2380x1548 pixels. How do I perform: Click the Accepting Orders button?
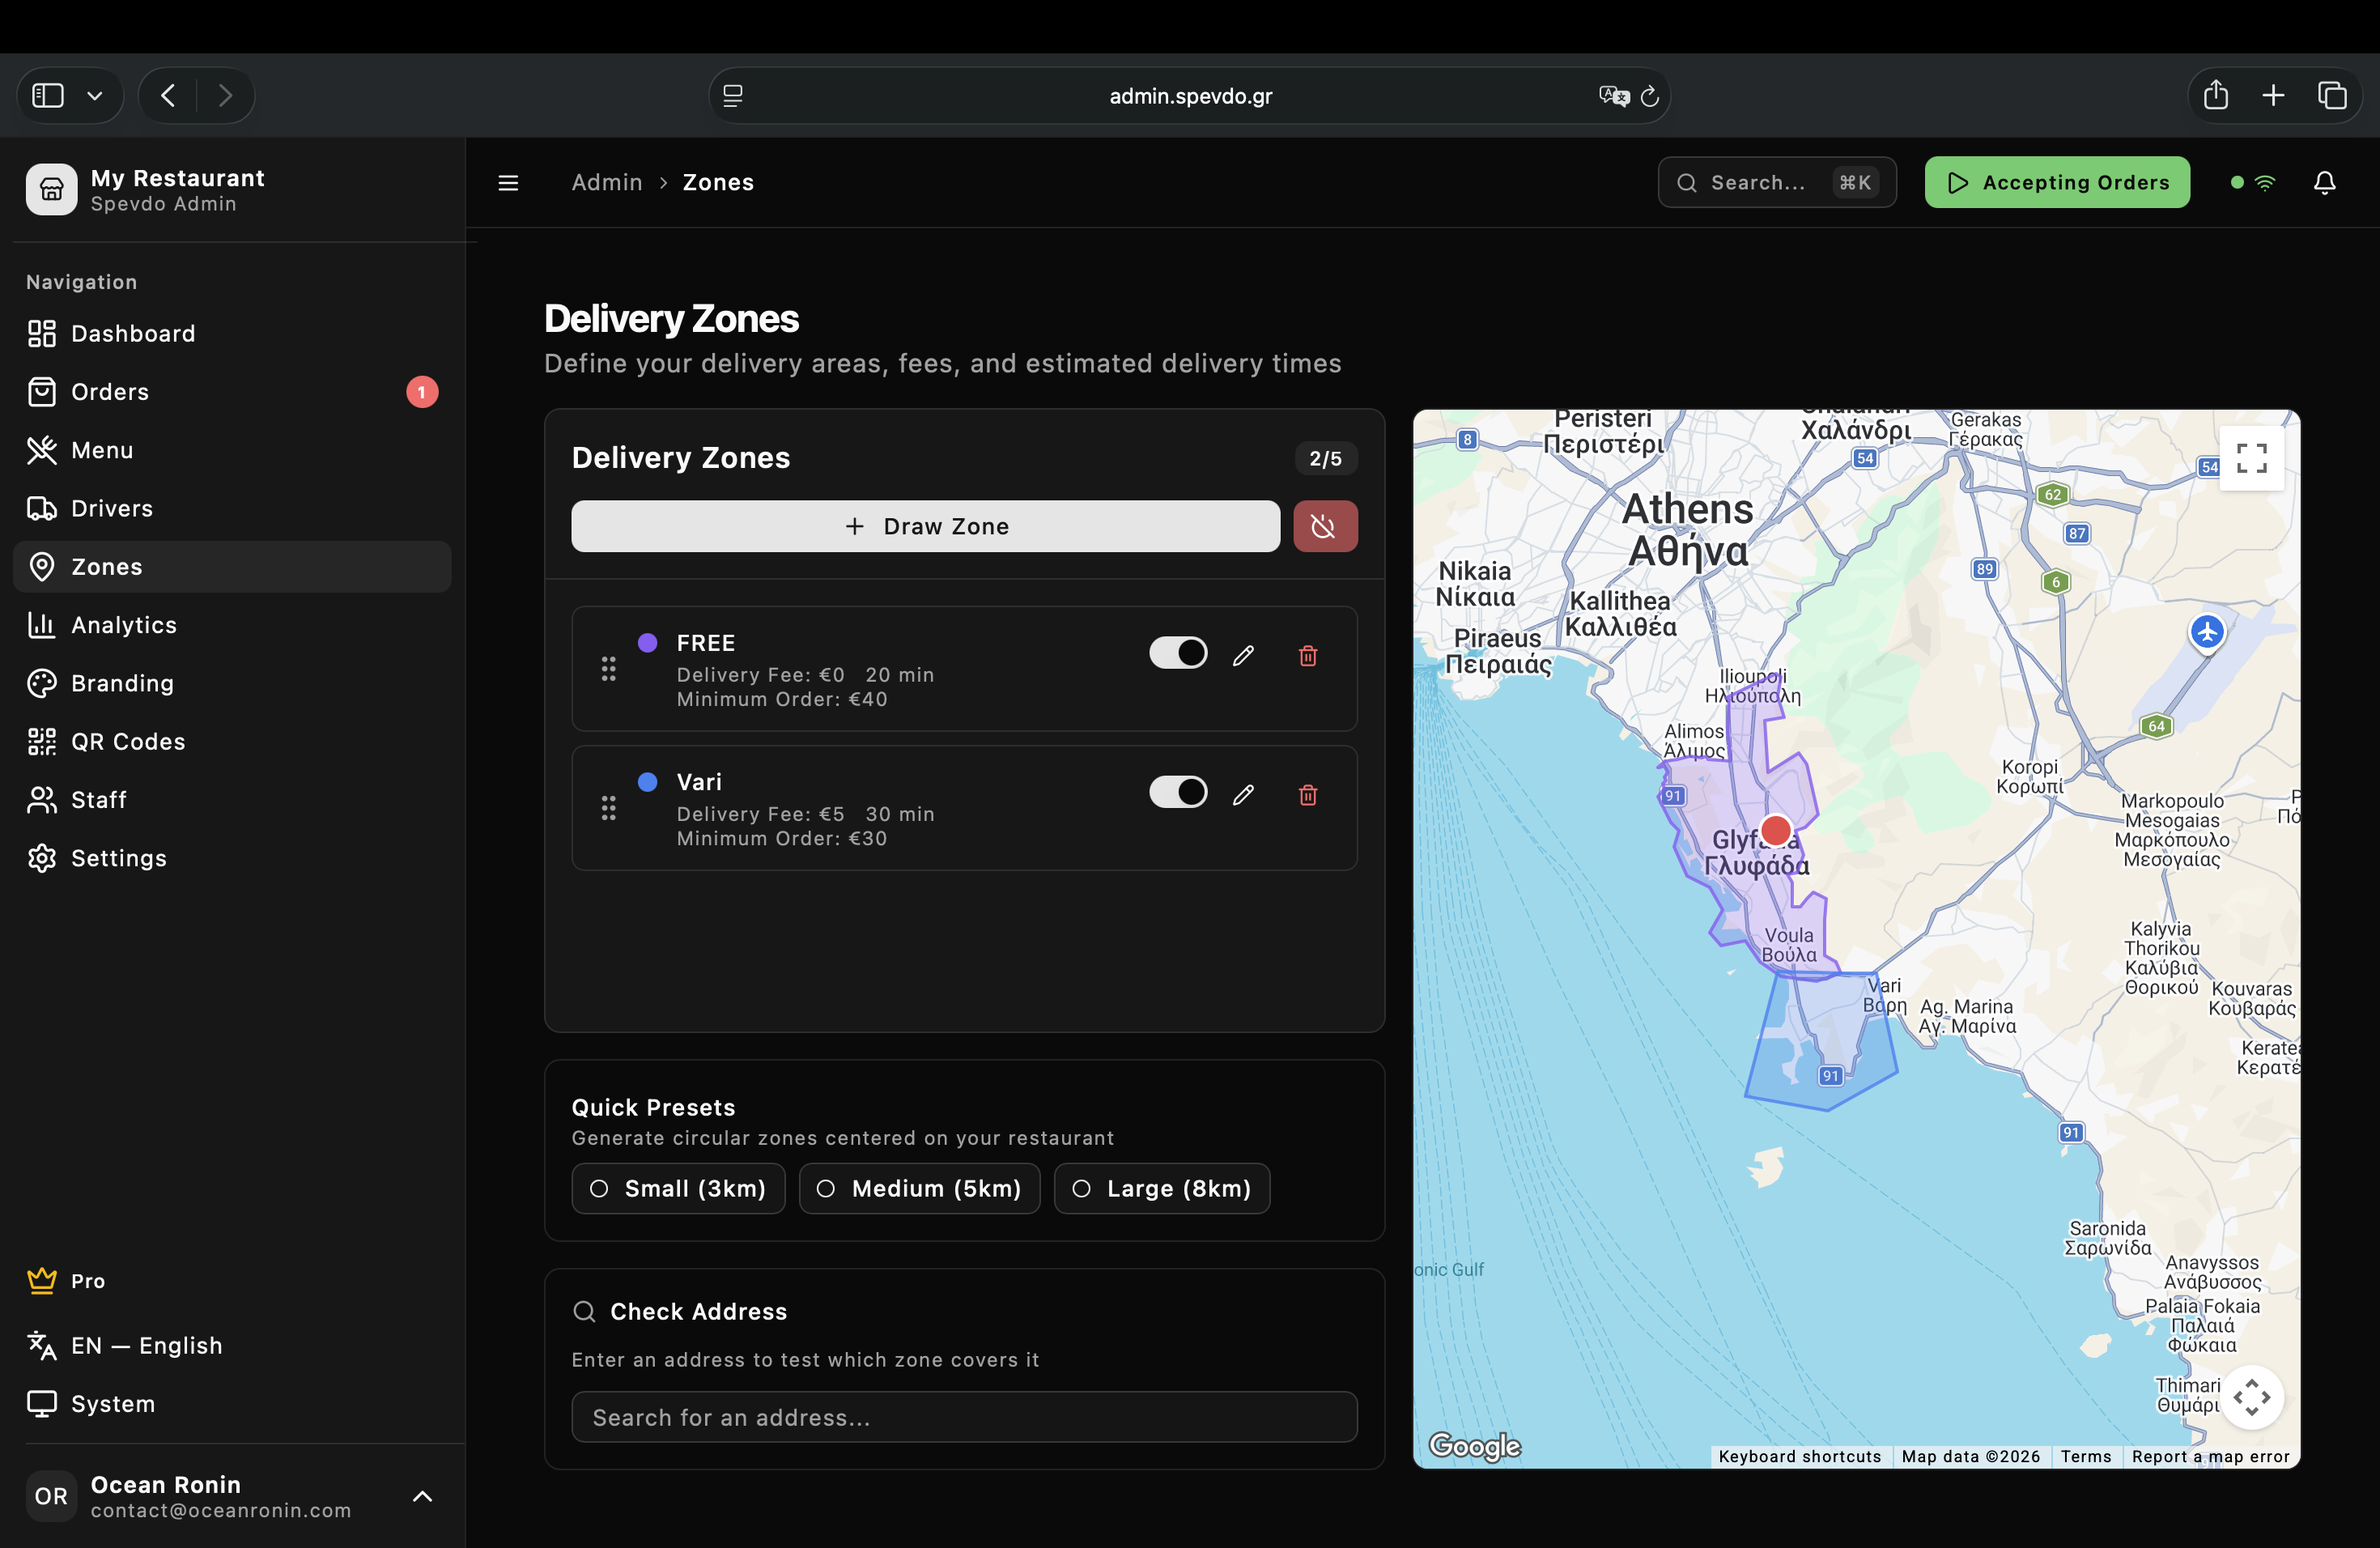2056,182
